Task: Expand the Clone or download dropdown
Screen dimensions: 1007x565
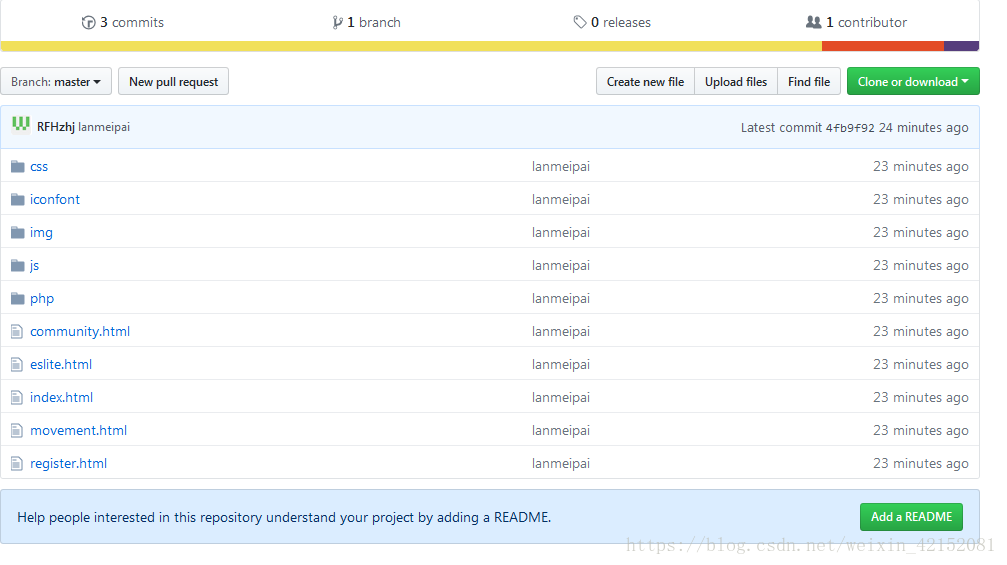Action: click(913, 82)
